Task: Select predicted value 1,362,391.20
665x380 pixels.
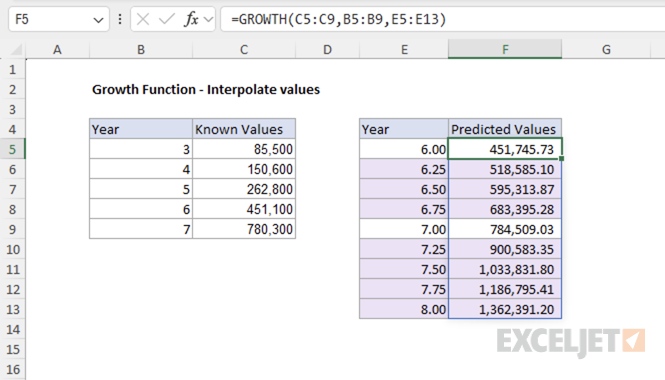Action: (505, 309)
